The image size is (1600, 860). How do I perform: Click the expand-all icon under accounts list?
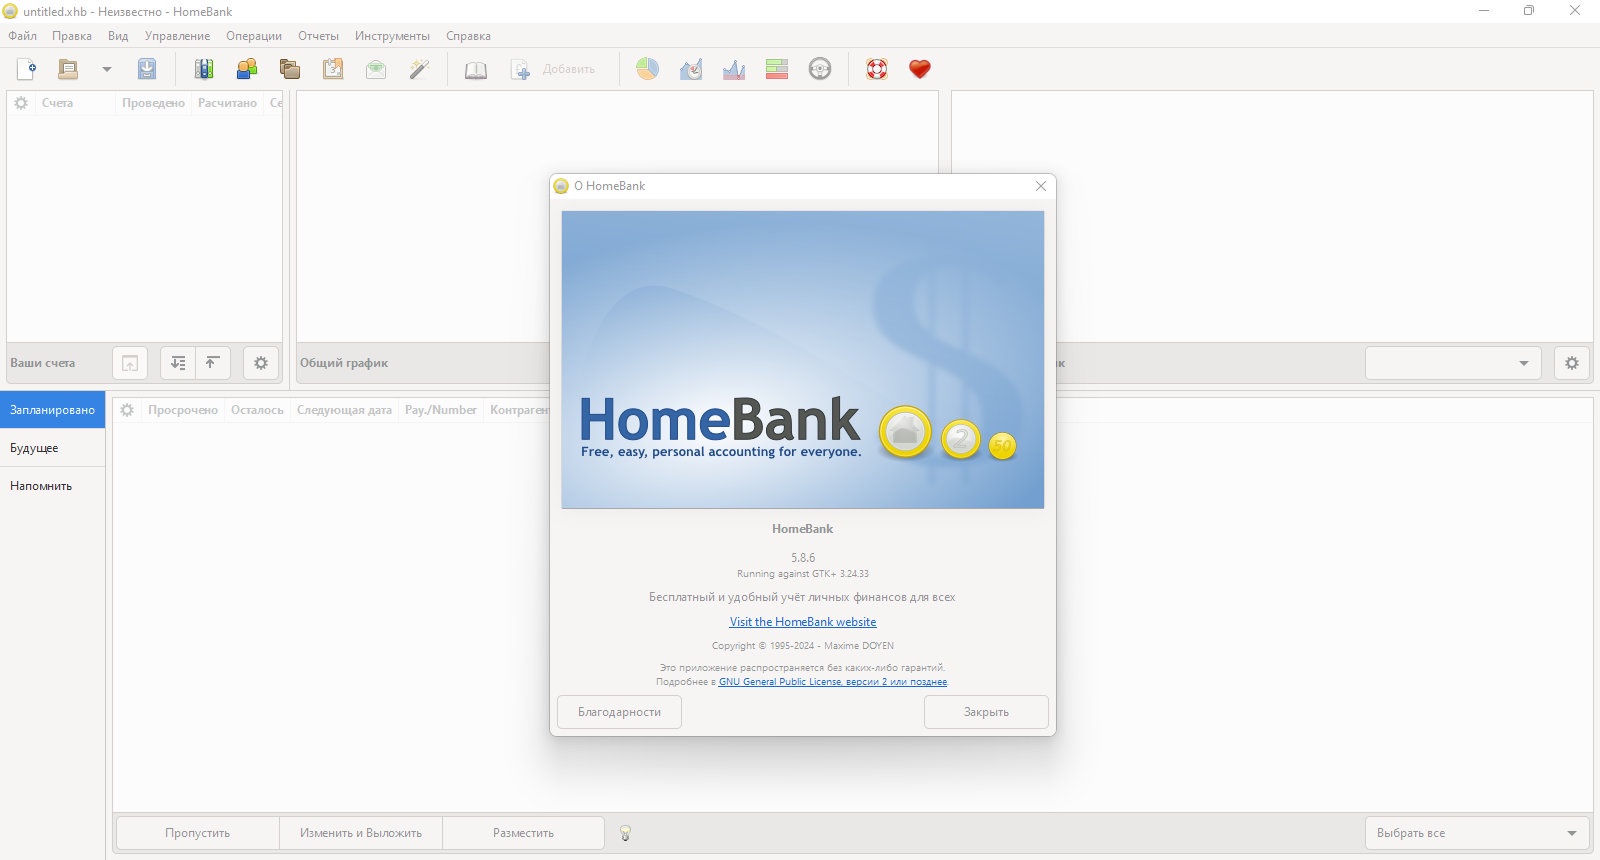coord(177,363)
